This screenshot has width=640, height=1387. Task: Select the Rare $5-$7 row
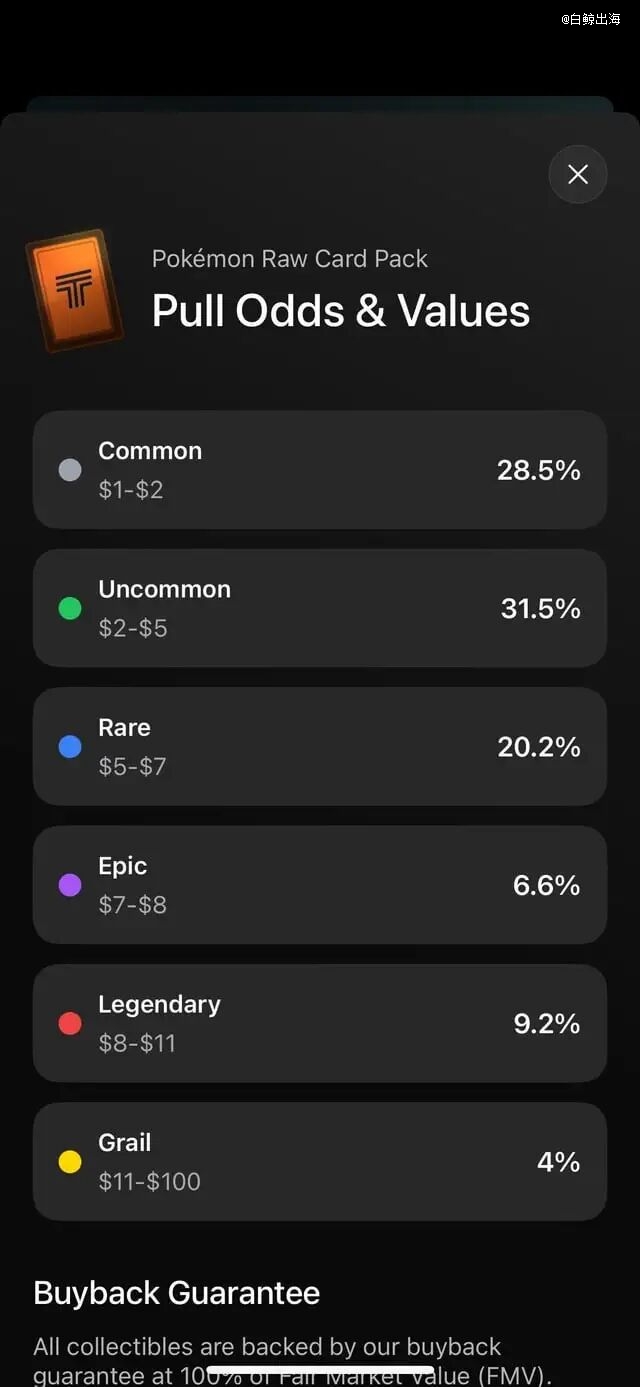[x=320, y=747]
